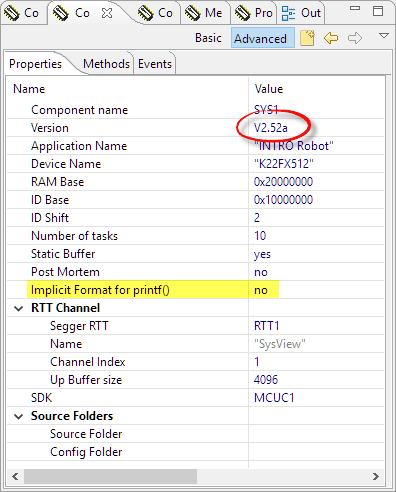Toggle Implicit Format for printf() value
Image resolution: width=396 pixels, height=492 pixels.
click(261, 290)
